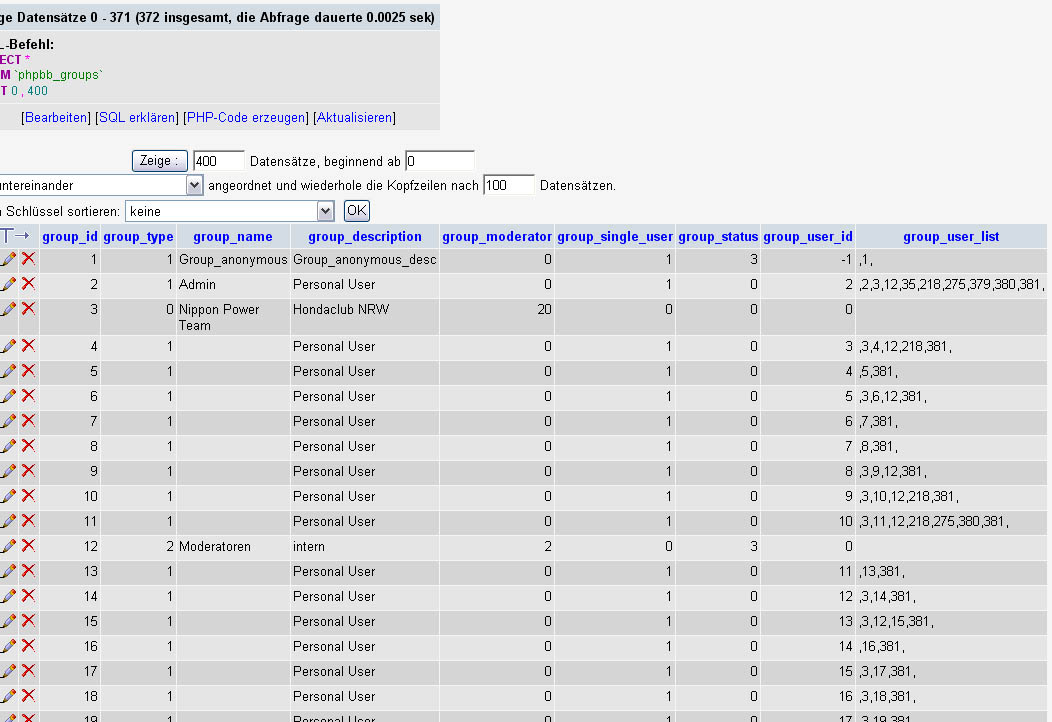Delete the Group_anonymous row with red X

coord(28,259)
